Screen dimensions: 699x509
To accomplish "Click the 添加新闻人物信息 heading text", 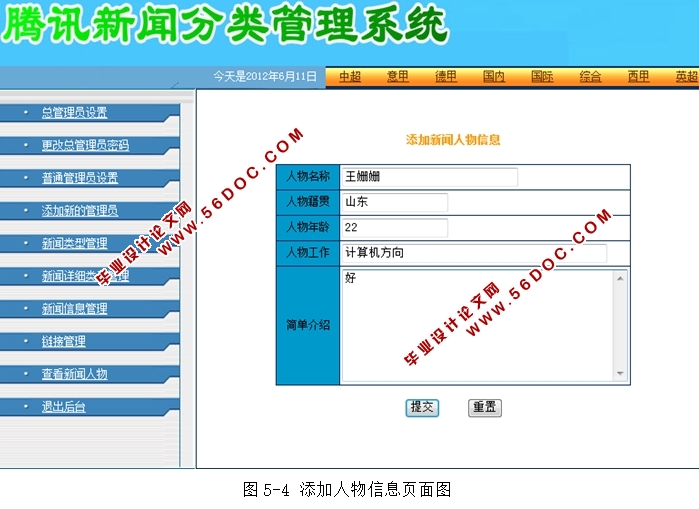I will tap(453, 140).
